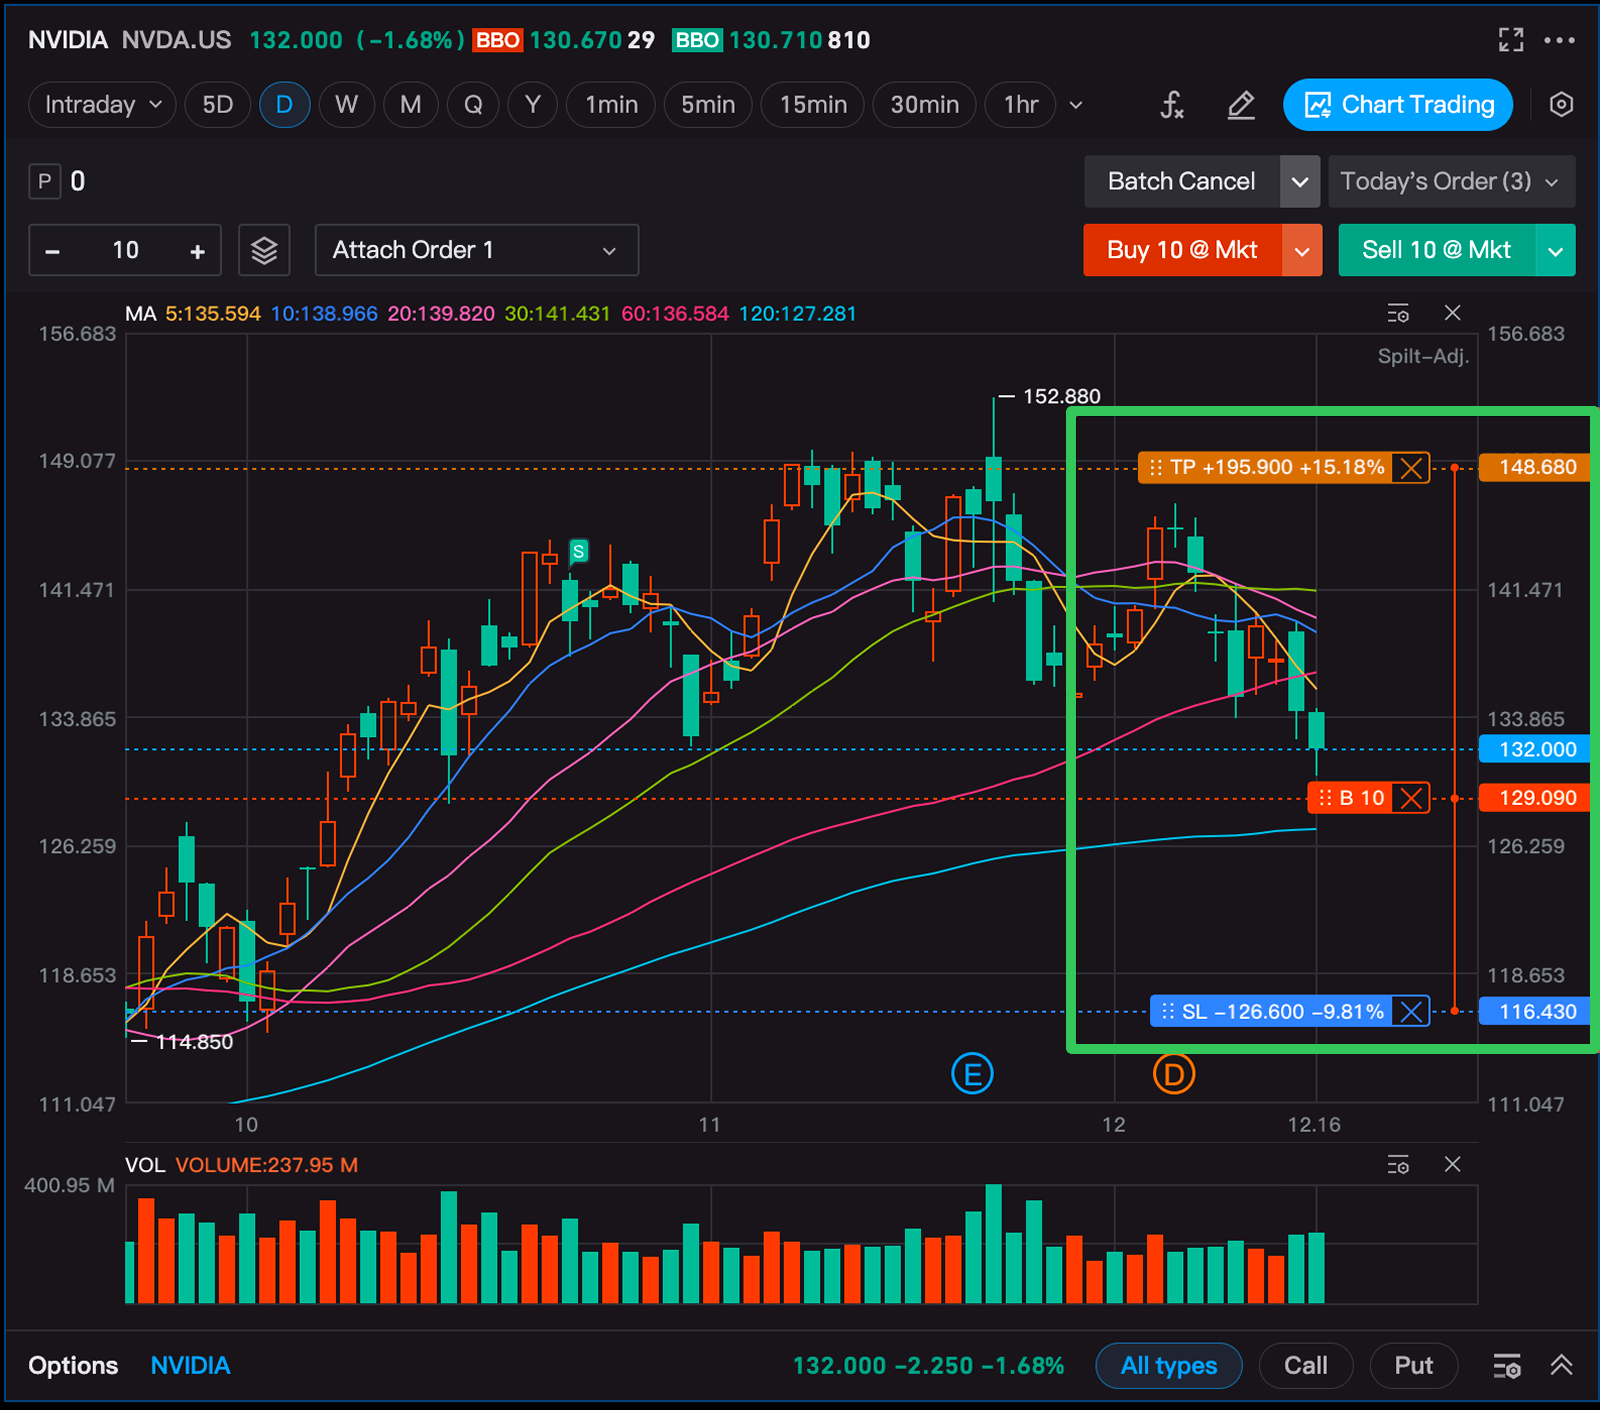Filter options by Put
This screenshot has height=1410, width=1600.
point(1413,1366)
